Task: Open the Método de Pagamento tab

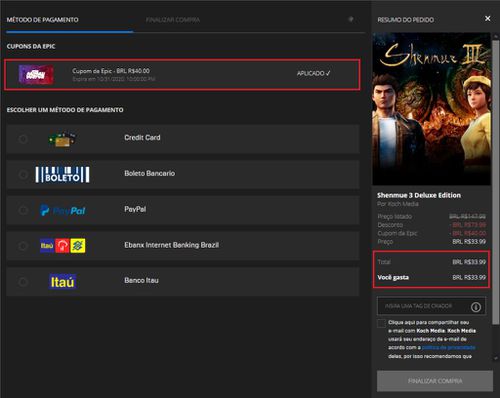Action: 43,20
